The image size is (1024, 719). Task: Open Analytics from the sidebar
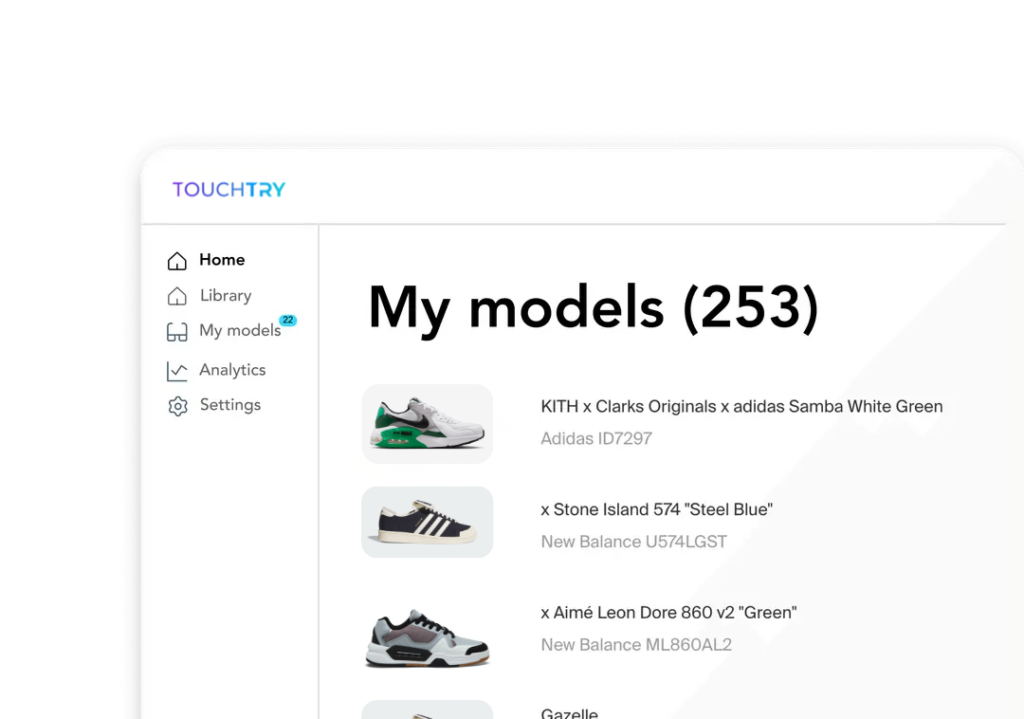tap(232, 370)
